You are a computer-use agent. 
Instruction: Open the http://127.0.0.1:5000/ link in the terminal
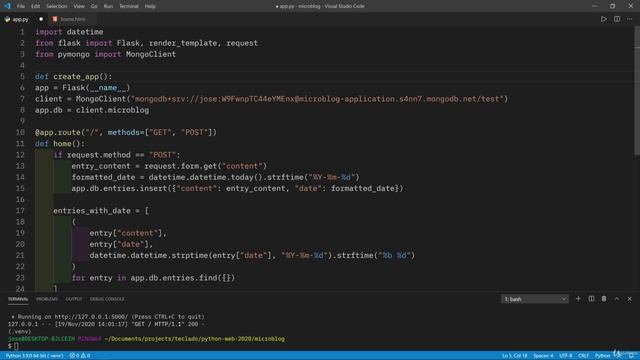tap(91, 317)
